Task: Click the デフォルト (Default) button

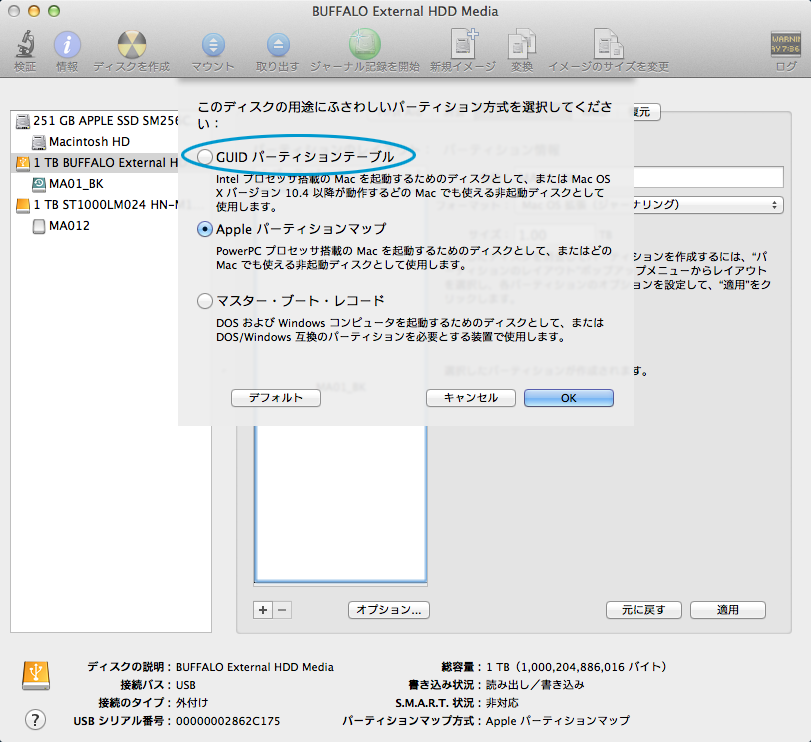Action: [275, 398]
